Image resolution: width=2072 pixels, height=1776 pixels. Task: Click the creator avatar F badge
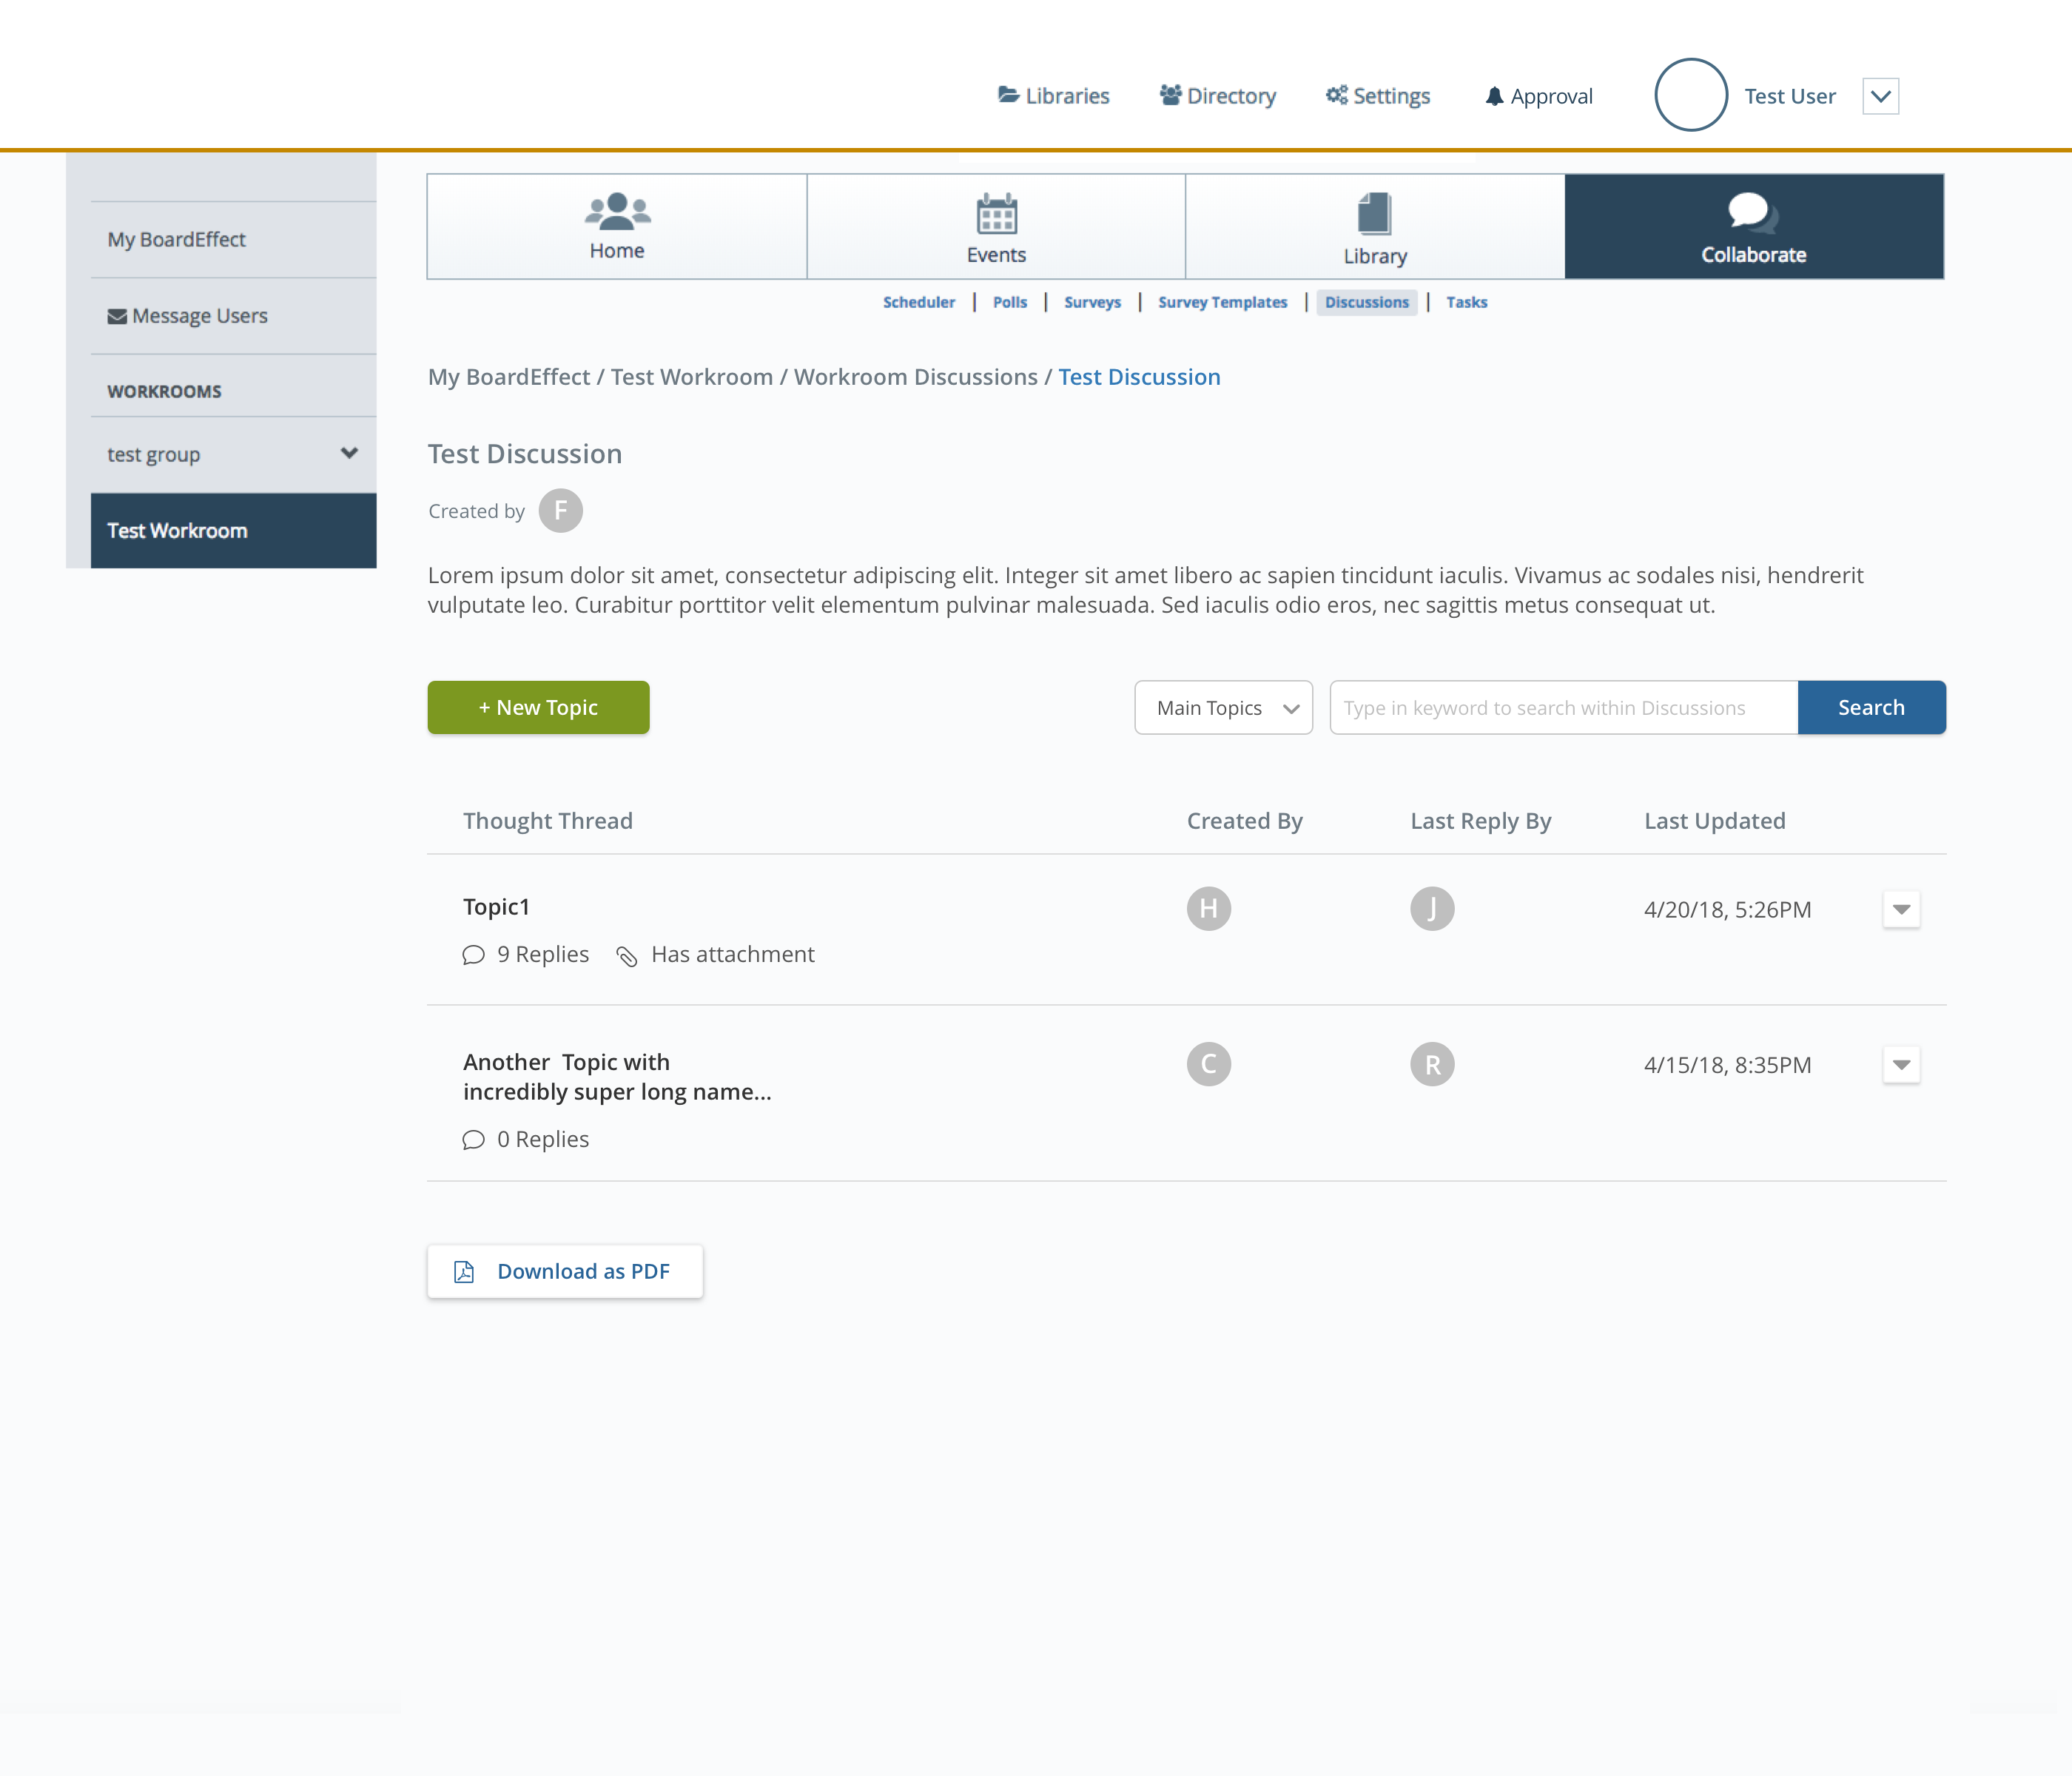[x=560, y=511]
